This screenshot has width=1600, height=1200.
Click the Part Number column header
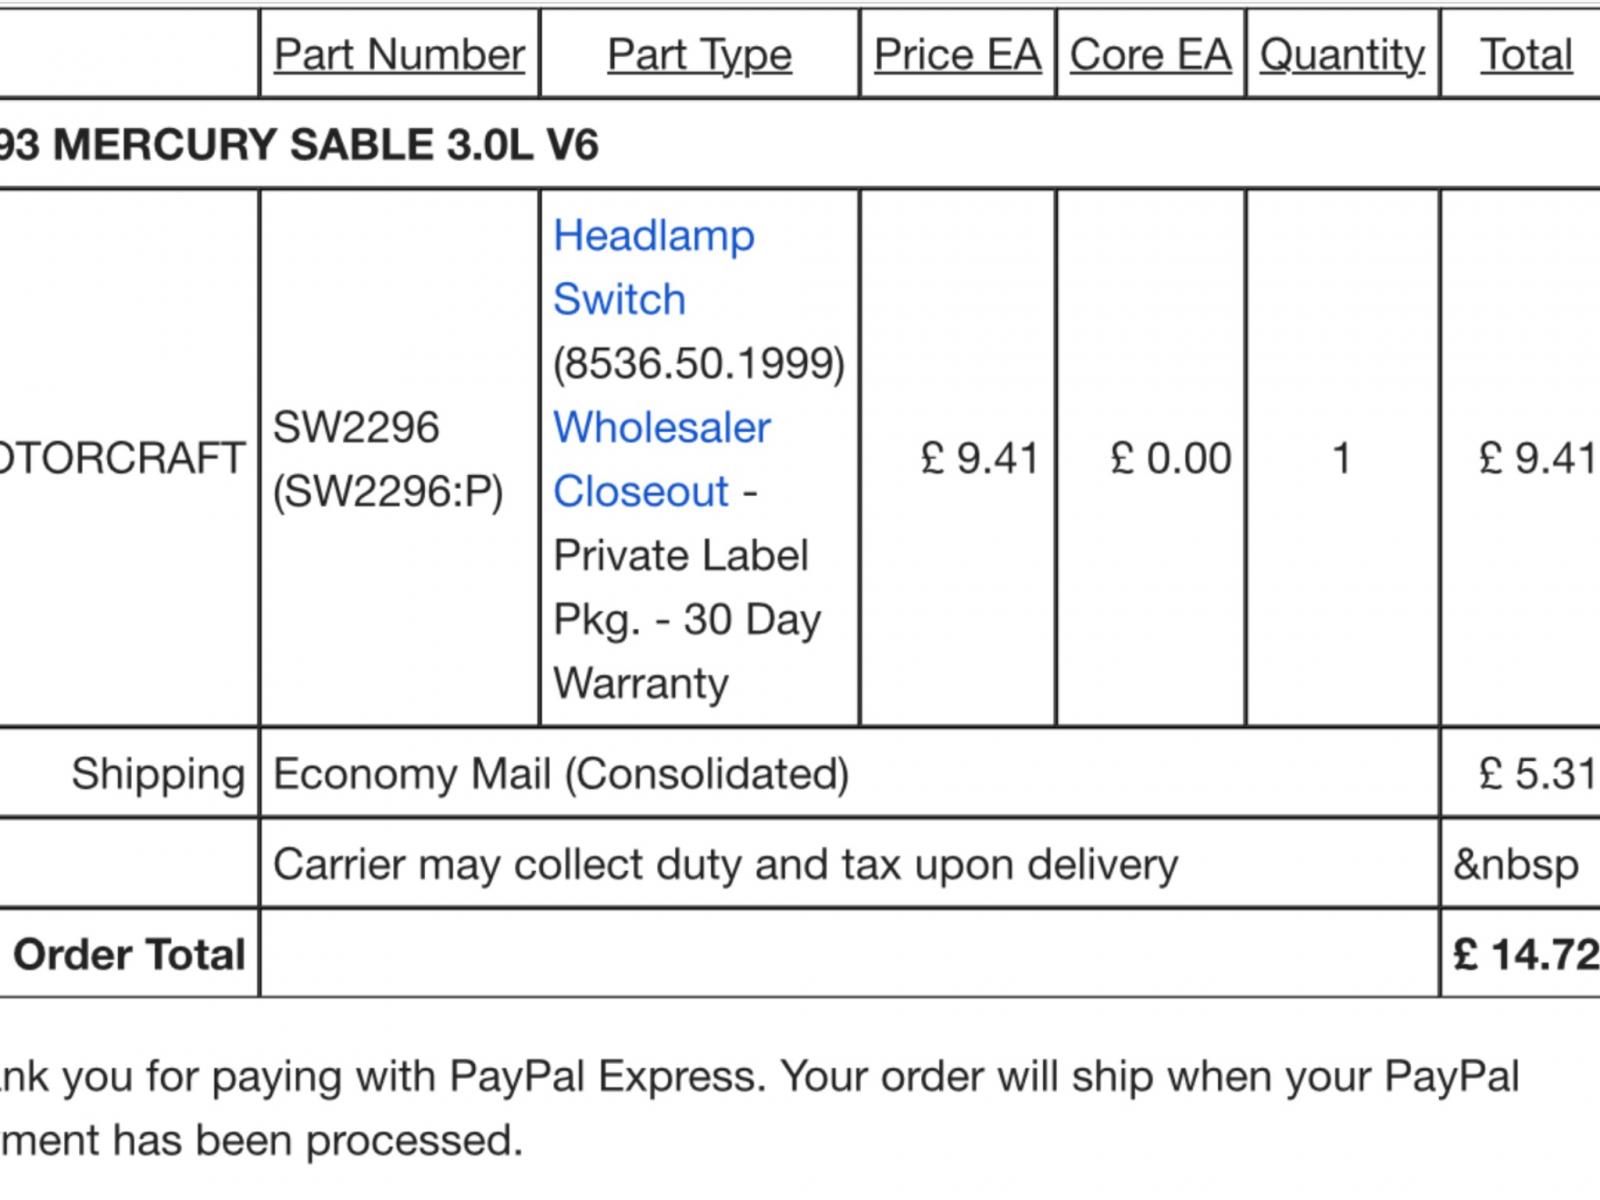click(399, 54)
